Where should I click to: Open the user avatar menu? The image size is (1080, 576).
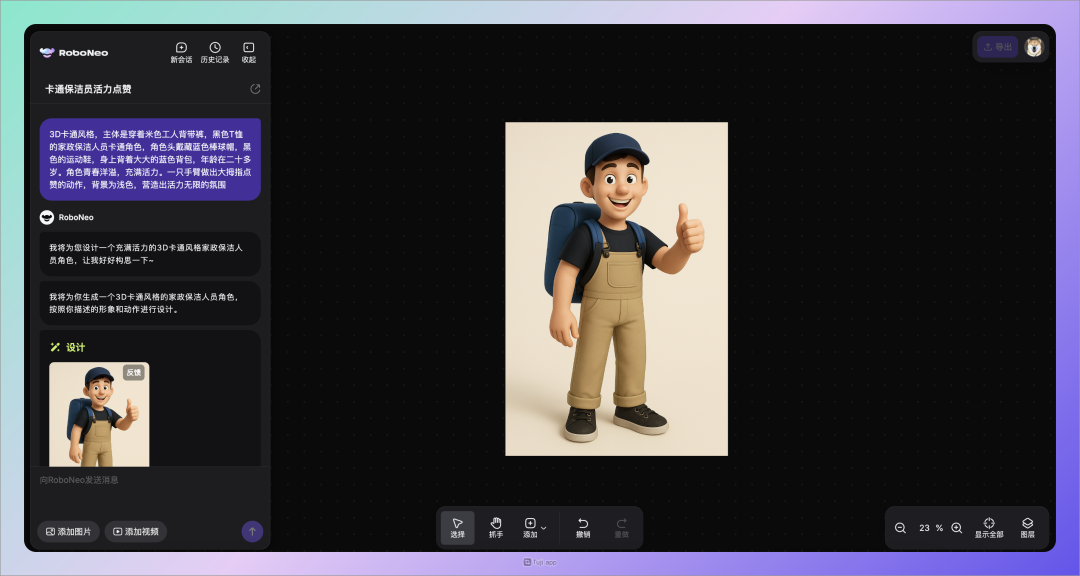[x=1034, y=47]
